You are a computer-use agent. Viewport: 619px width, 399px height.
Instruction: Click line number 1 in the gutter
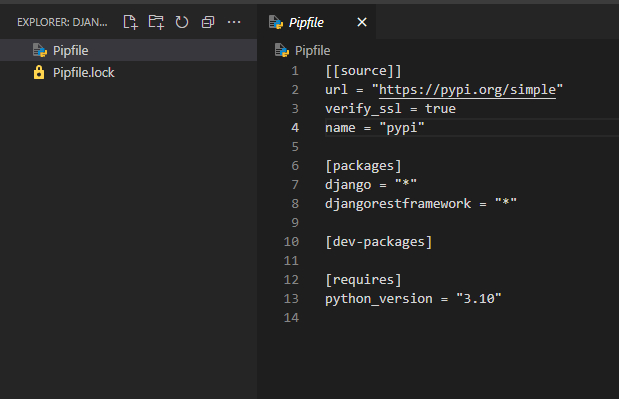point(295,71)
